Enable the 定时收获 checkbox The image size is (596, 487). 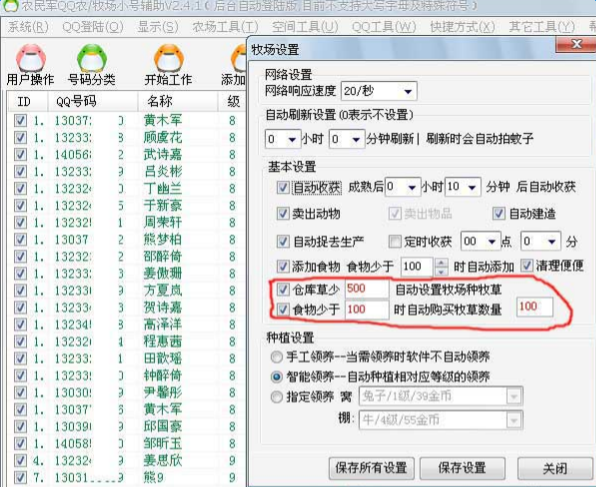click(x=395, y=241)
